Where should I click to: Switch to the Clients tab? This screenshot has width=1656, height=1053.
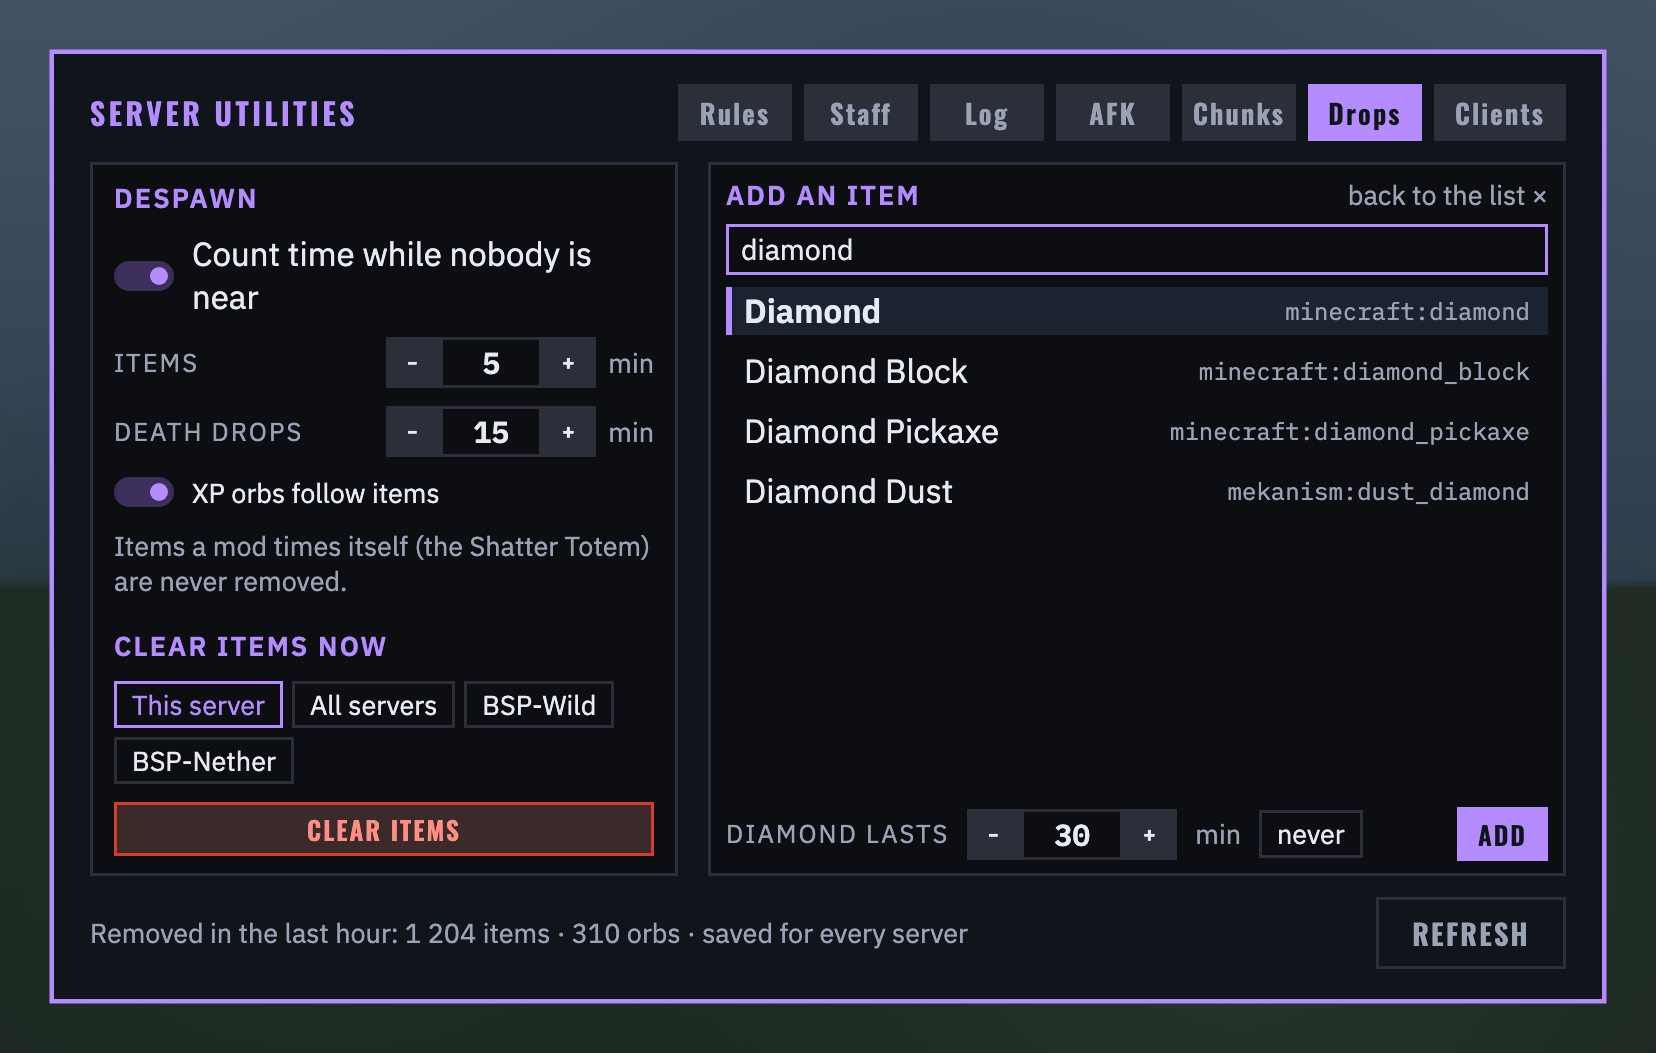tap(1500, 113)
